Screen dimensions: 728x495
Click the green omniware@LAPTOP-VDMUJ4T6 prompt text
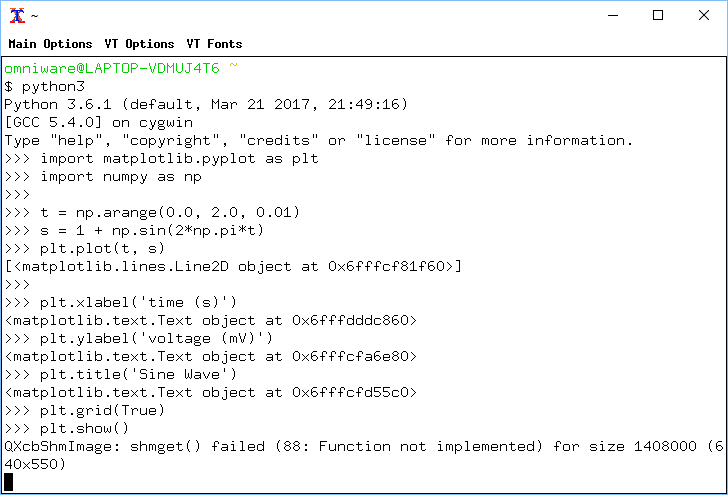(x=111, y=68)
